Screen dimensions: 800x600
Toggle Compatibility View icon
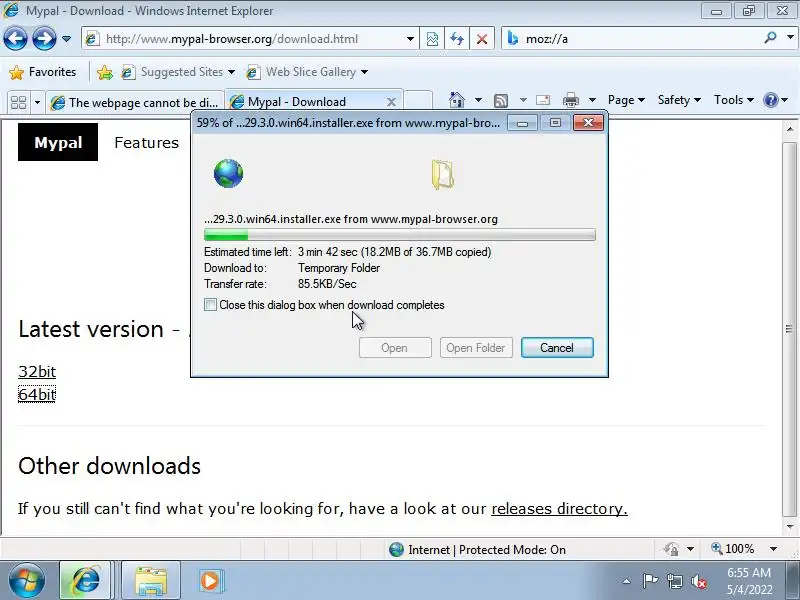click(432, 39)
